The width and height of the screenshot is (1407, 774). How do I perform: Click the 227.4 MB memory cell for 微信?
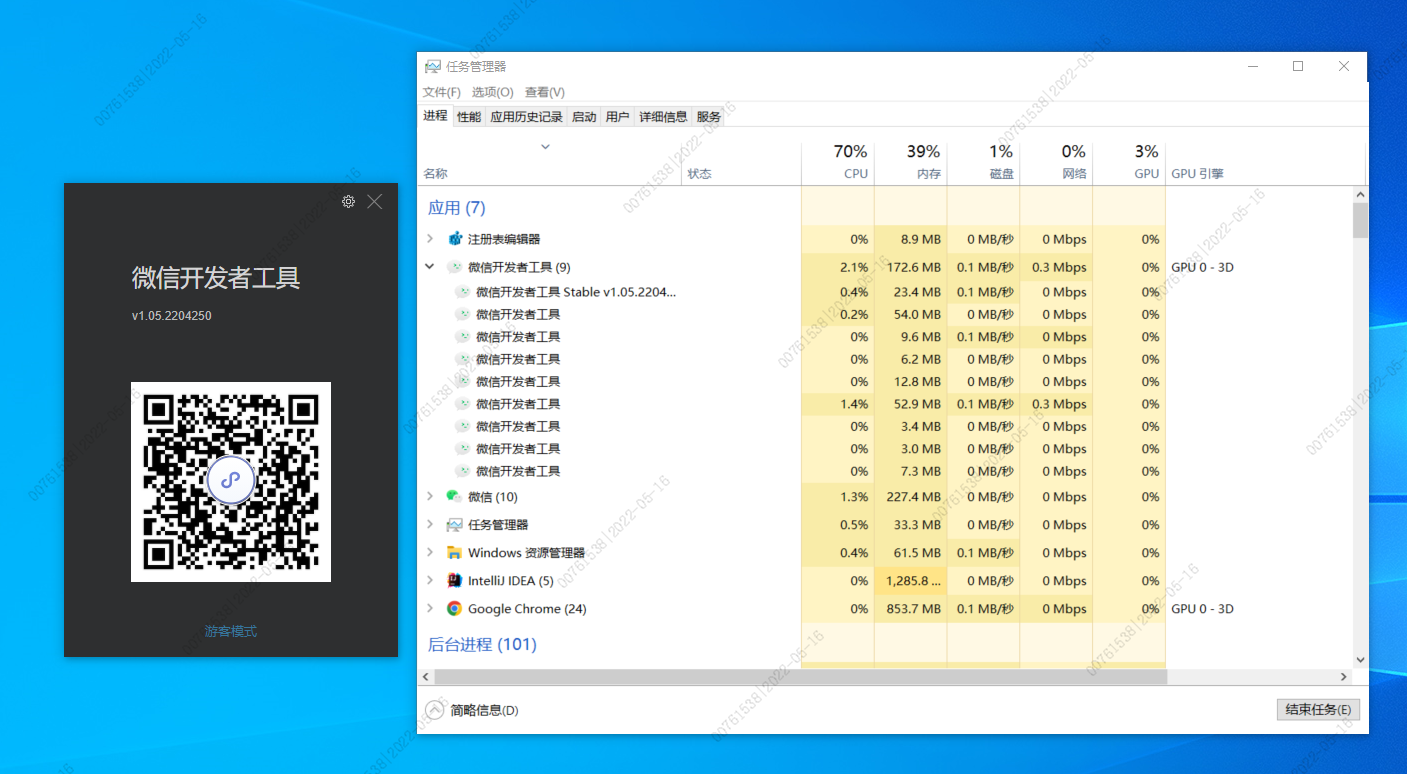click(x=911, y=497)
